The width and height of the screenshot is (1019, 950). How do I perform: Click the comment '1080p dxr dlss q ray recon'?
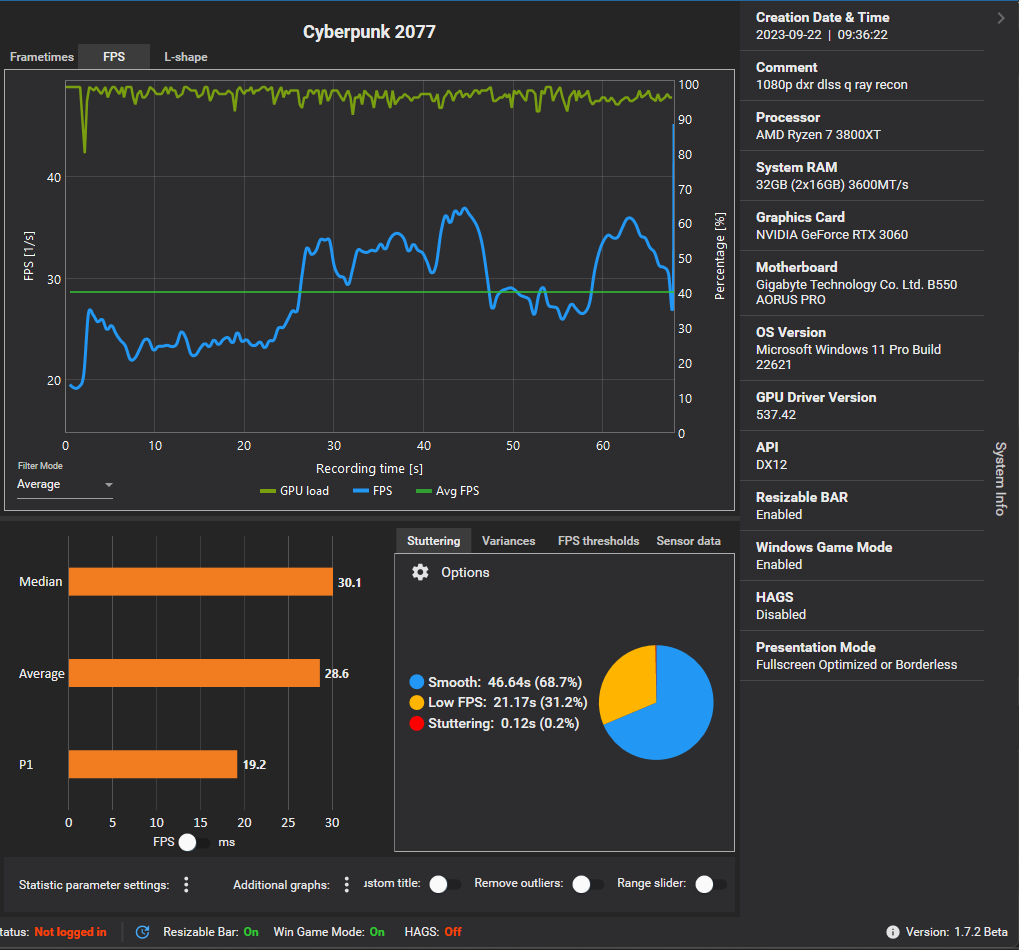832,84
